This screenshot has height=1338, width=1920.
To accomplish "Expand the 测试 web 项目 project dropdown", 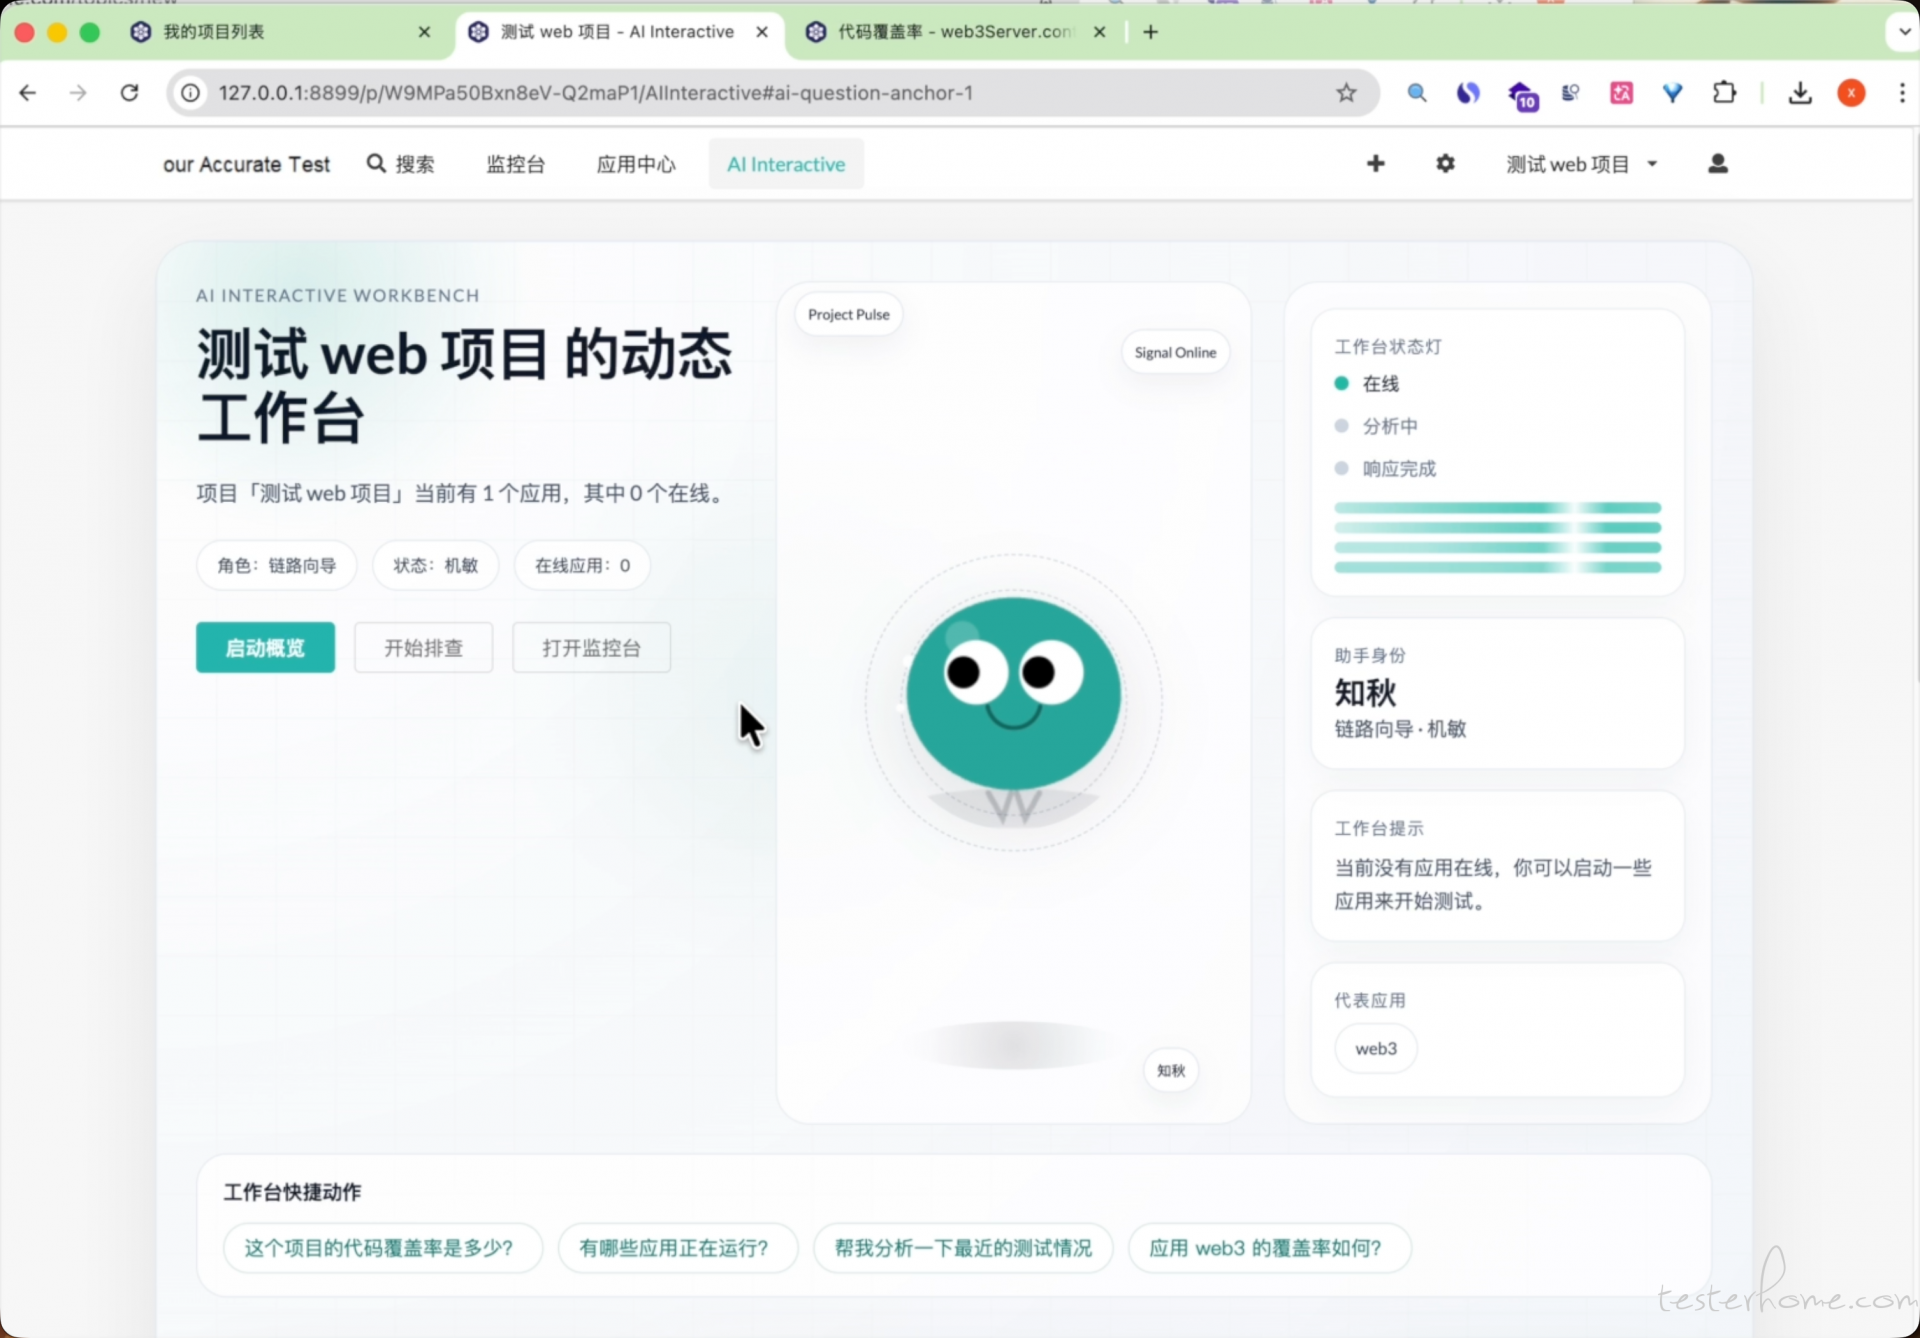I will (x=1581, y=164).
